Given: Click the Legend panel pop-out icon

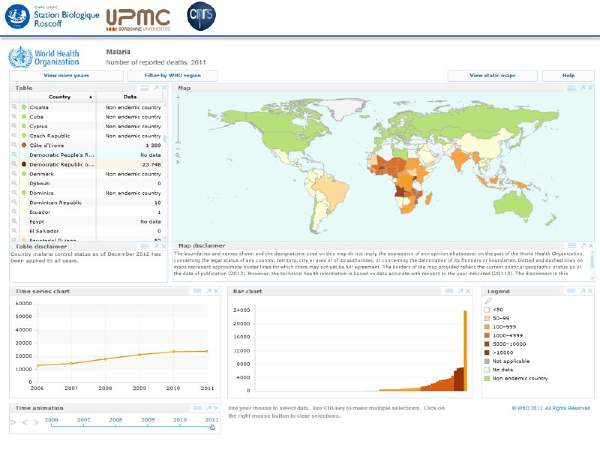Looking at the screenshot, I should click(584, 291).
